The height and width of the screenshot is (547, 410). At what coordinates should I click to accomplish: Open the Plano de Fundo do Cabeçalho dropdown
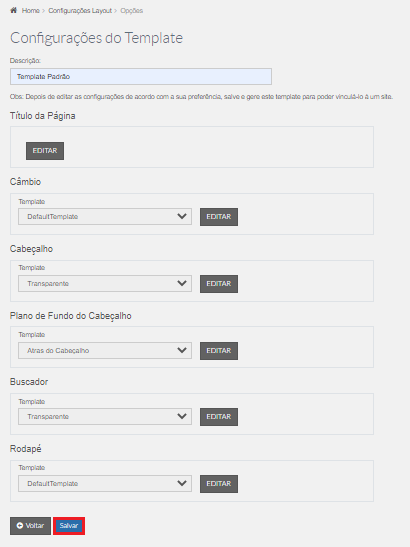[x=105, y=351]
